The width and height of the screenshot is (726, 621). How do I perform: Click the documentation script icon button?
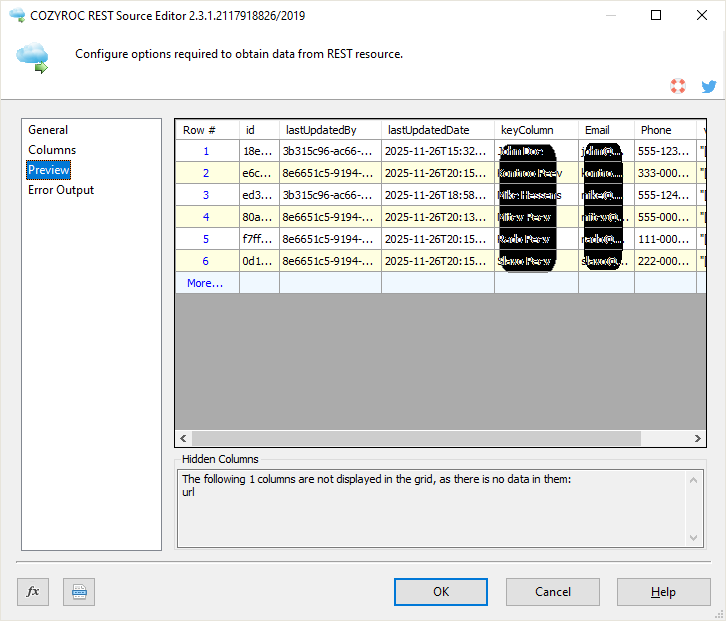point(79,592)
